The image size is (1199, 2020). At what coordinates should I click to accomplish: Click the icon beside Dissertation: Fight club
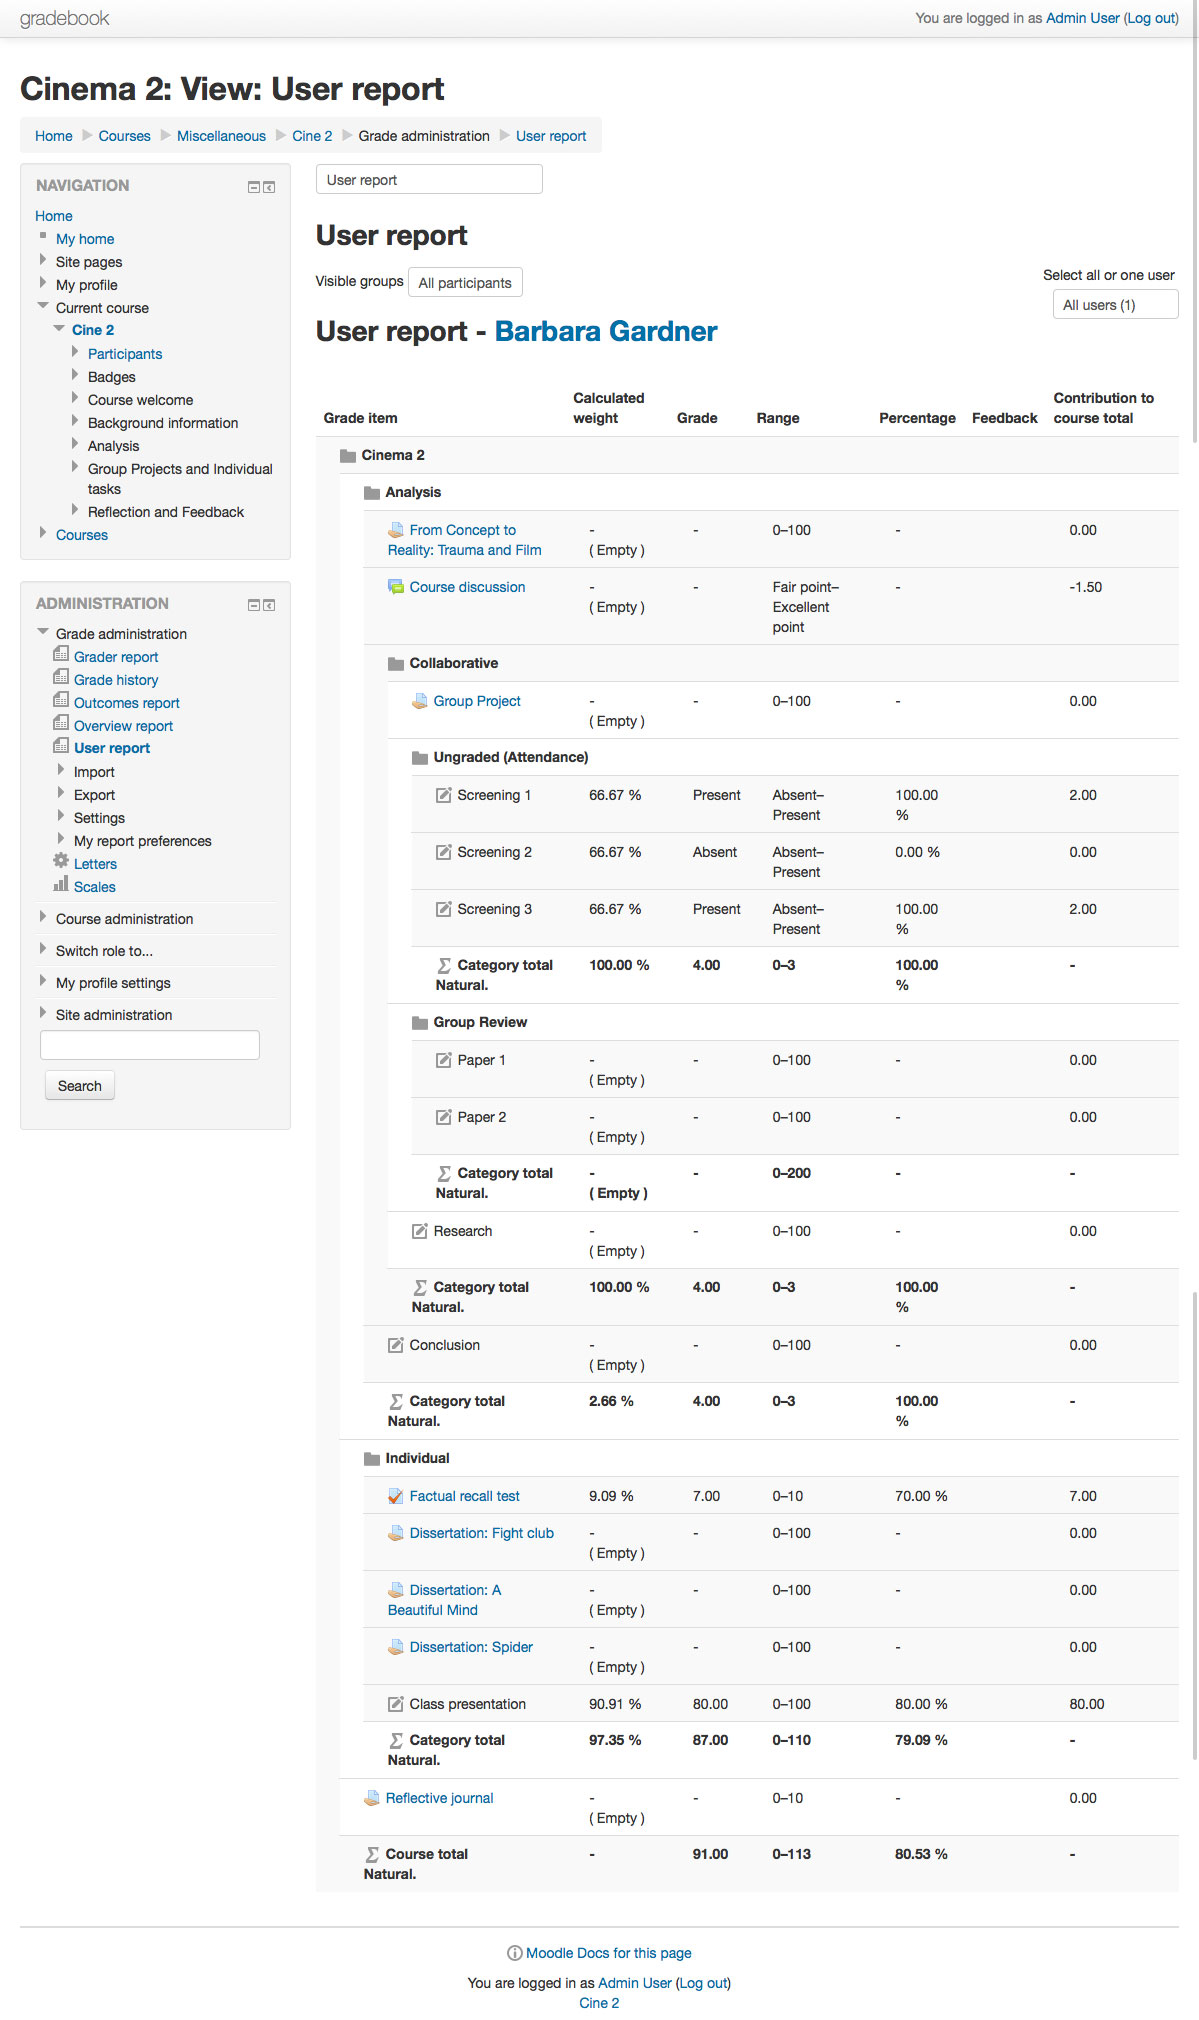click(396, 1532)
